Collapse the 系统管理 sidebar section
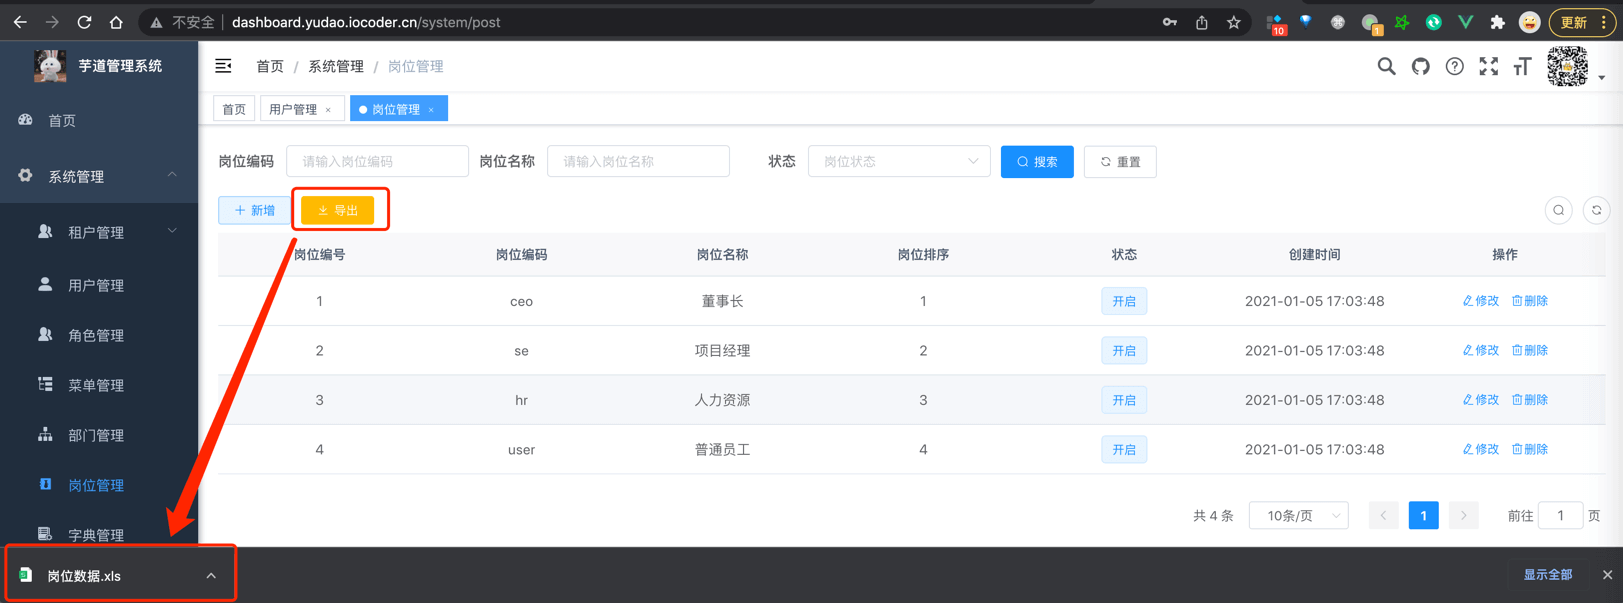Viewport: 1623px width, 603px height. tap(98, 176)
